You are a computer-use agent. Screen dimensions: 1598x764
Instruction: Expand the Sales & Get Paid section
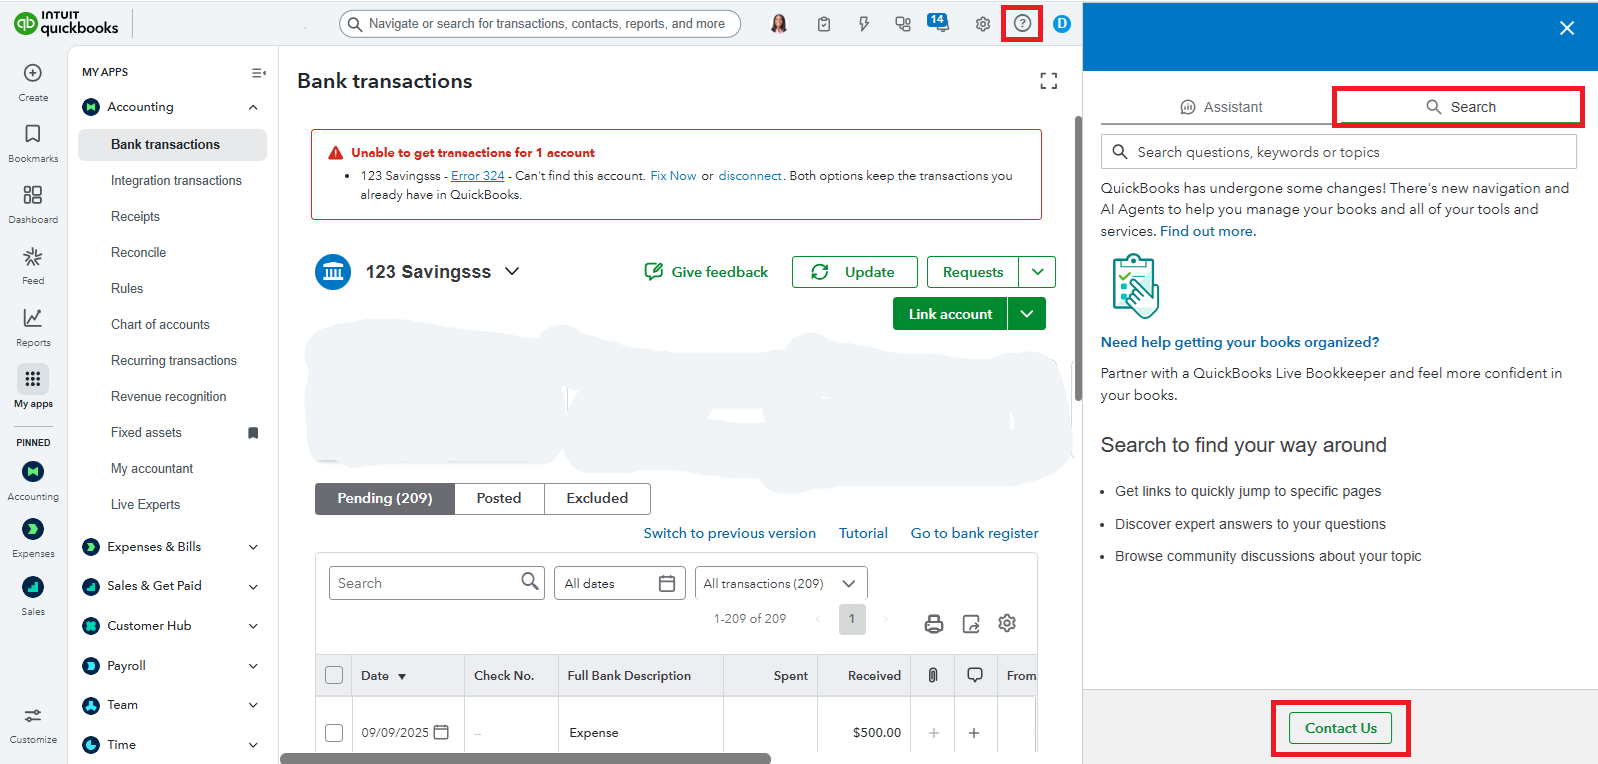tap(253, 587)
